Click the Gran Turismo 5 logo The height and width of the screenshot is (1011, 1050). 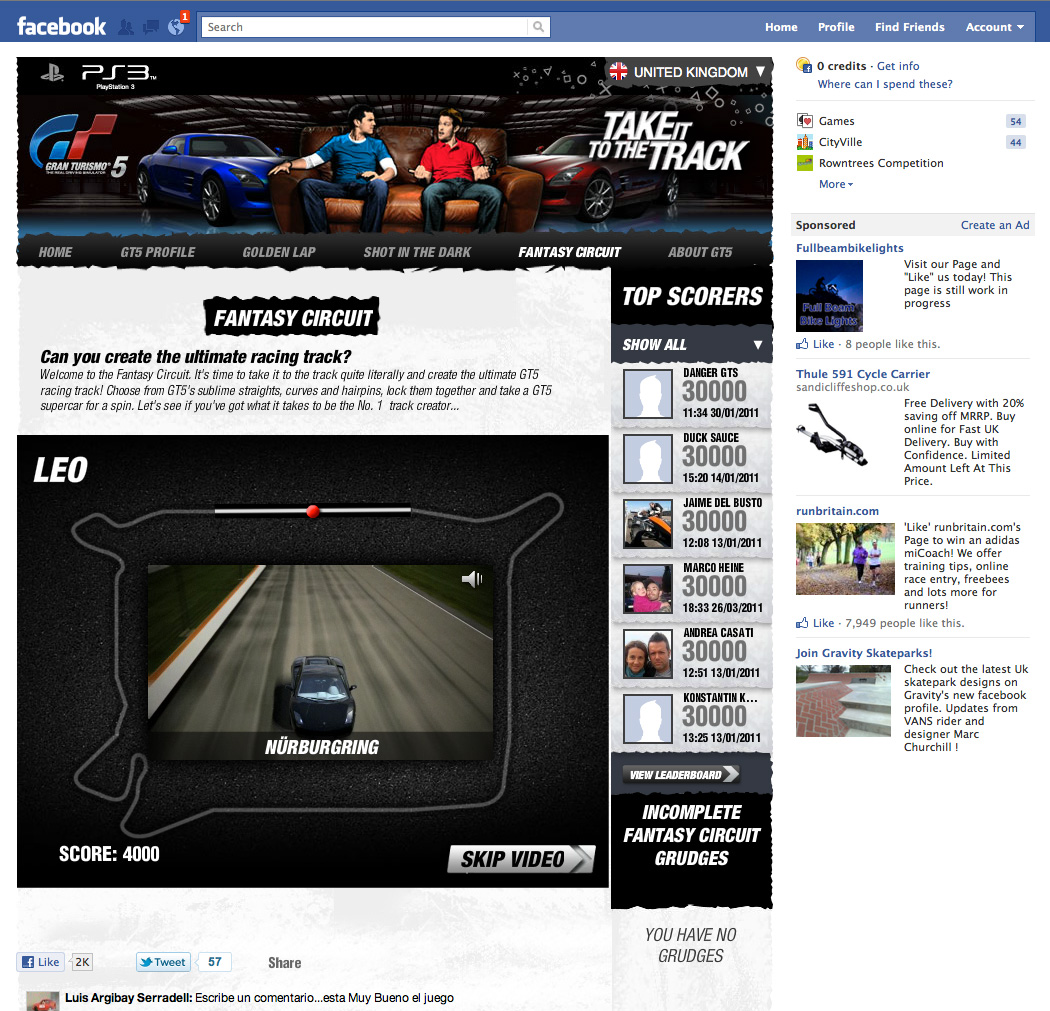[x=77, y=146]
